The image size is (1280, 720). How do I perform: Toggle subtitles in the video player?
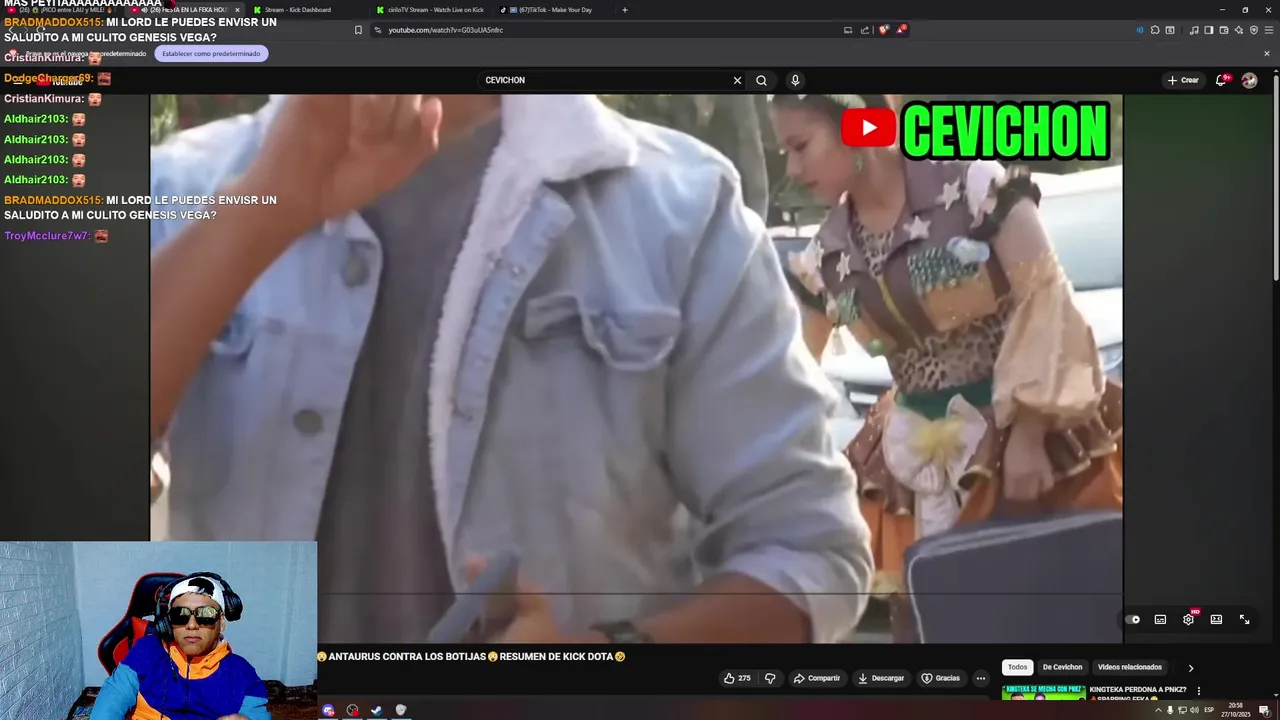point(1160,619)
